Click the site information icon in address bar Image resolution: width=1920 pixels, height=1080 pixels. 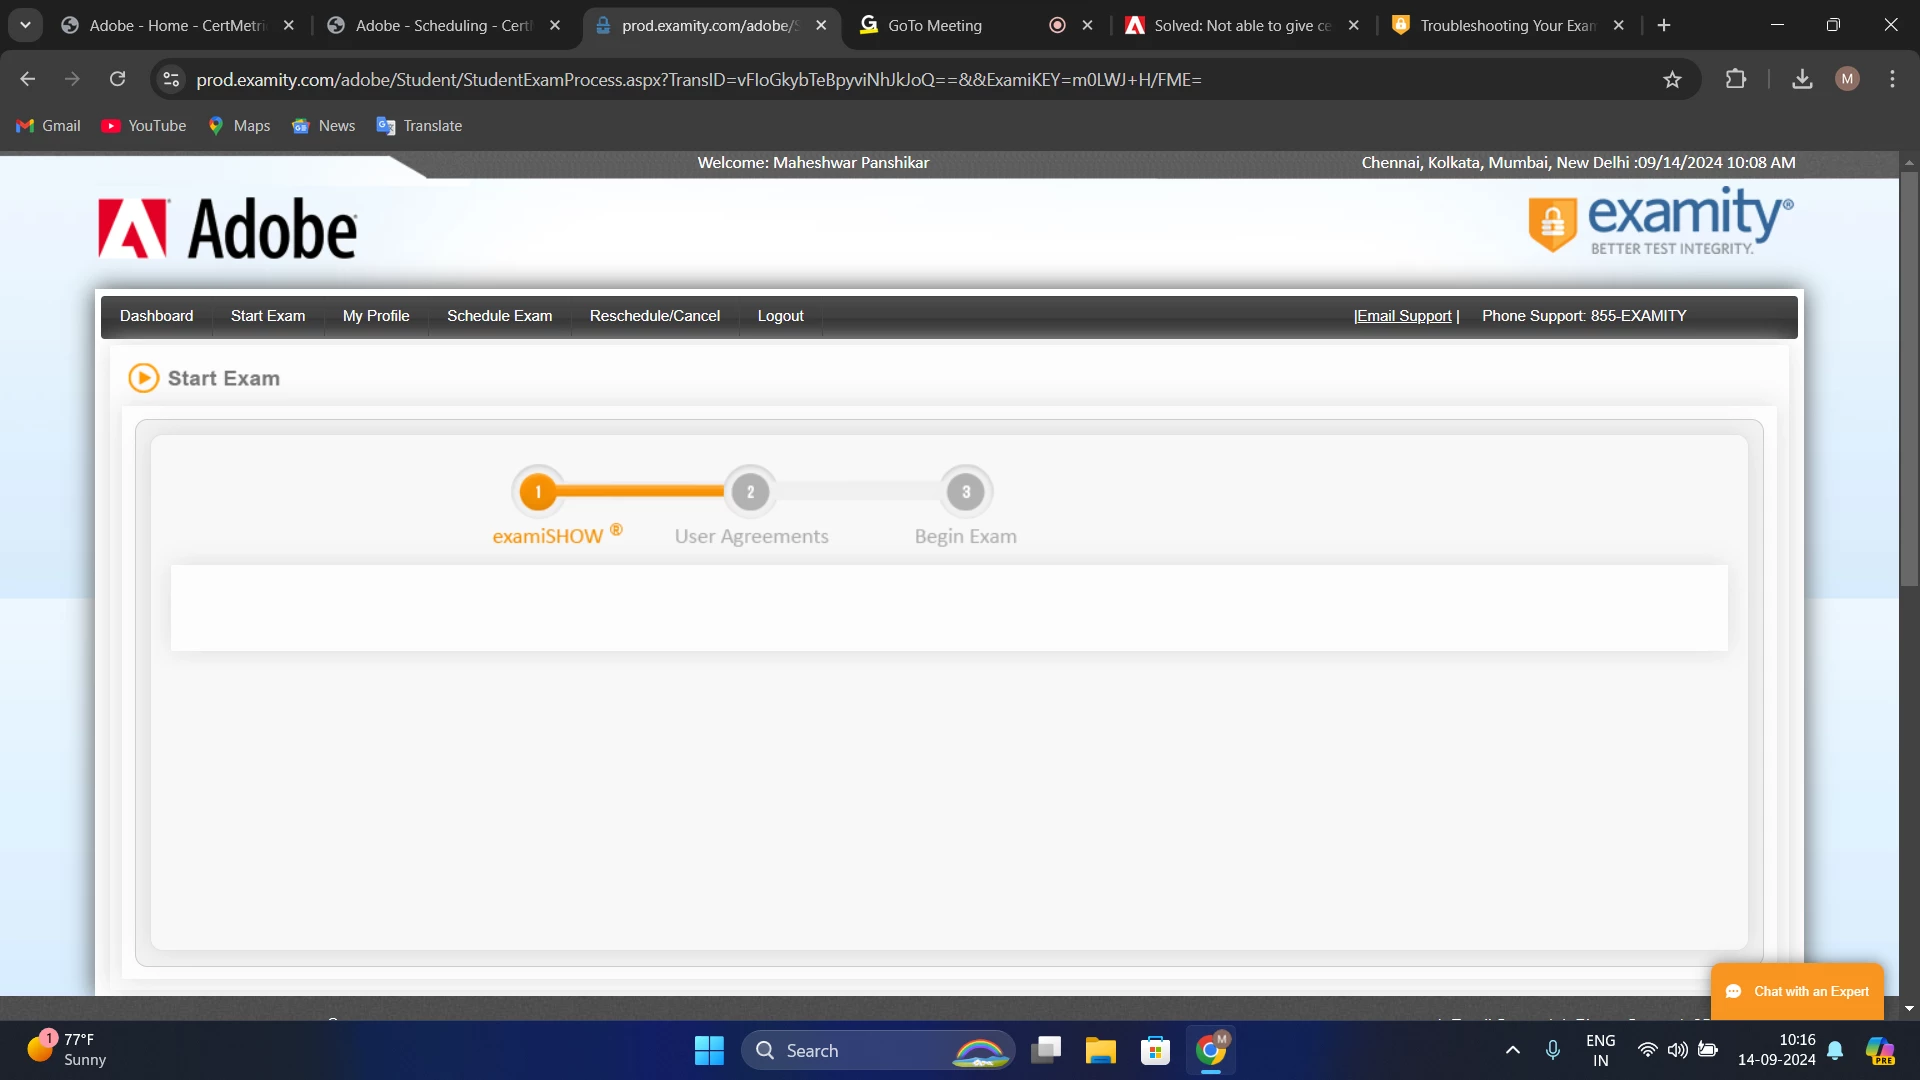(x=172, y=79)
